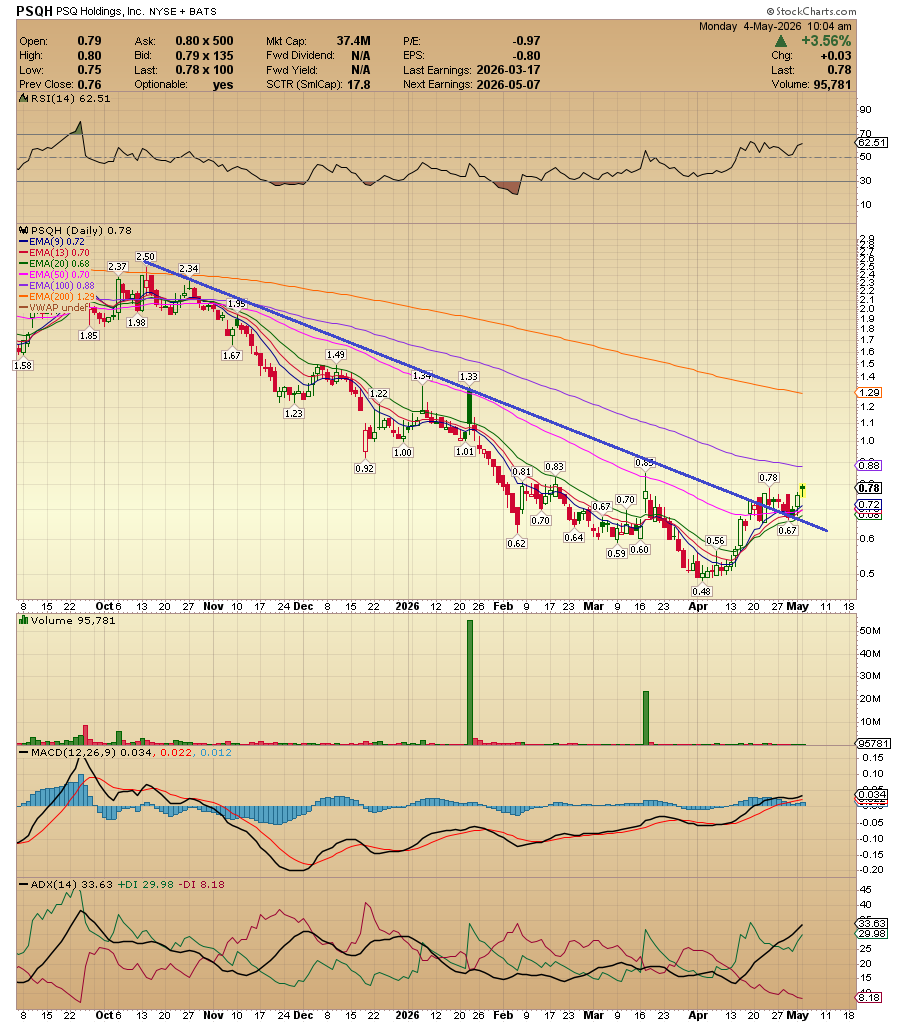This screenshot has width=900, height=1023.
Task: Click the Chg value '+0.03'
Action: tap(835, 55)
